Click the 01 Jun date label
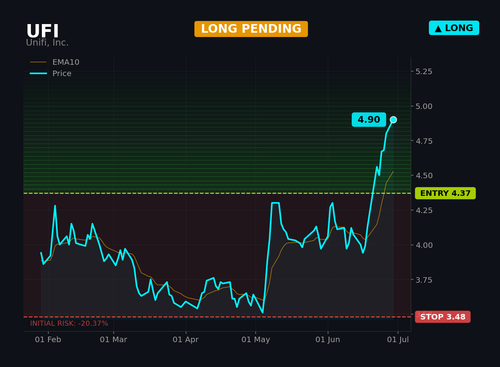The width and height of the screenshot is (500, 367). point(328,340)
